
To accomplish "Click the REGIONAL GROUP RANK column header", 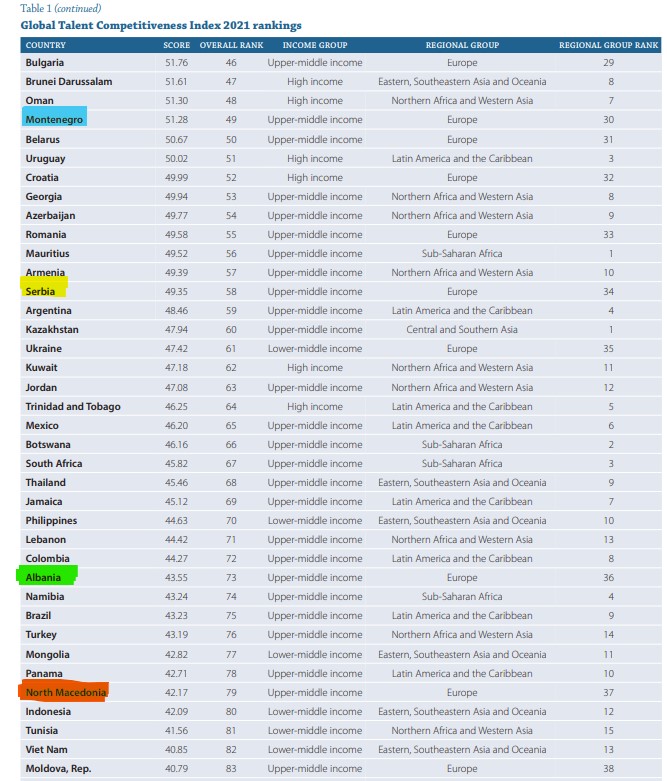I will 608,45.
